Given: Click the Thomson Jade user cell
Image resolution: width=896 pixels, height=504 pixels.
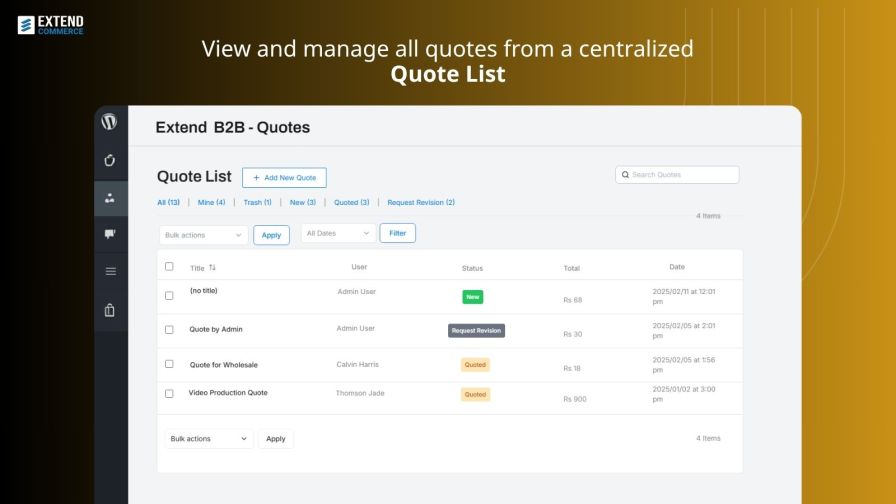Looking at the screenshot, I should [360, 393].
